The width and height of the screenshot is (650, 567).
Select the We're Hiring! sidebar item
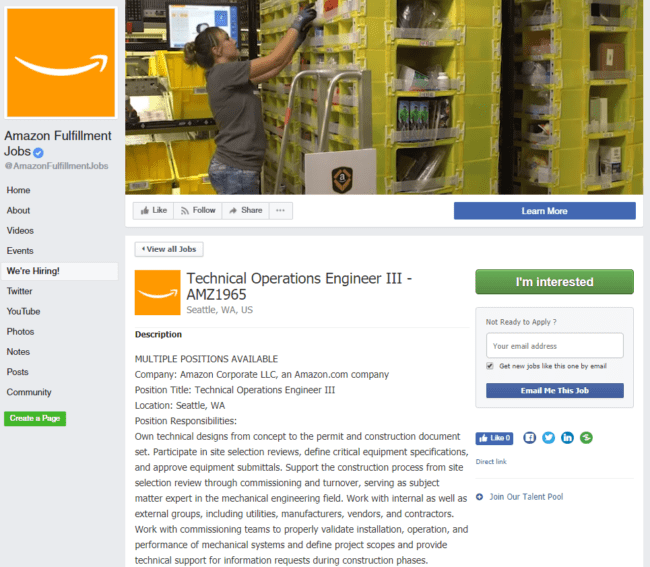60,271
